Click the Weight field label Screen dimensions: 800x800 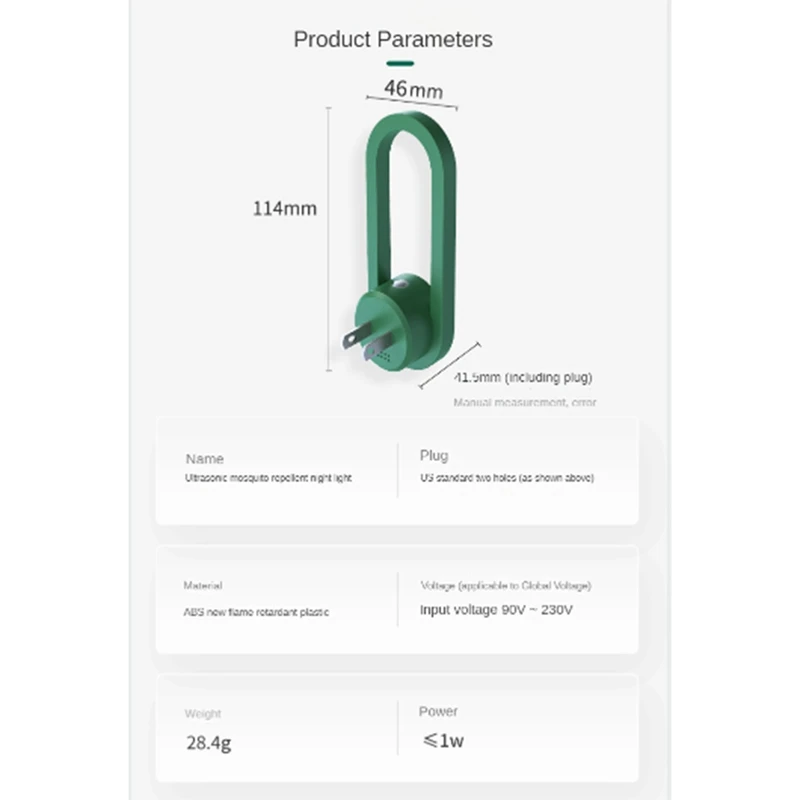coord(203,714)
